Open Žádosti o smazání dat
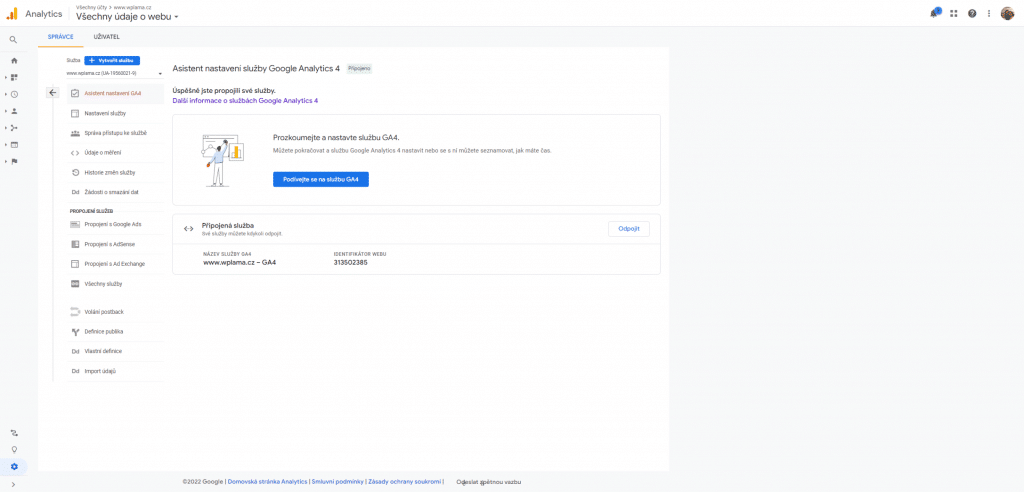The image size is (1024, 492). click(116, 193)
